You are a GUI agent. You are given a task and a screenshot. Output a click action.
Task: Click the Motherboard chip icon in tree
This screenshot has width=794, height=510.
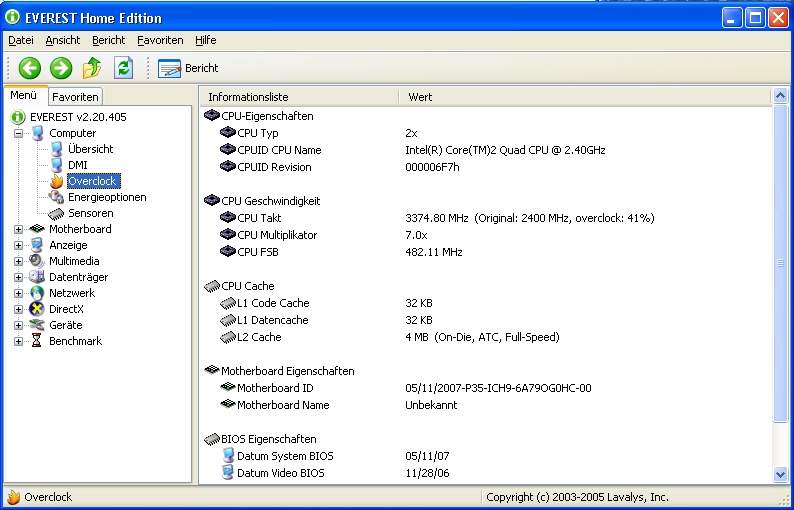click(37, 229)
